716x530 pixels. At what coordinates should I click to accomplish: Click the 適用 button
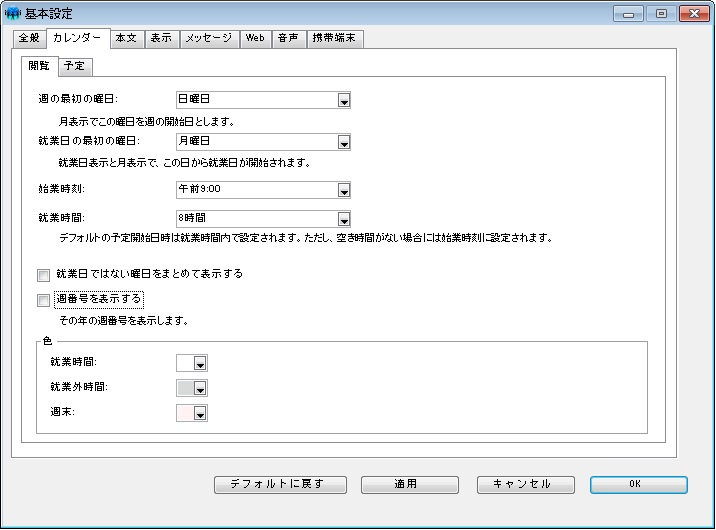(x=410, y=485)
